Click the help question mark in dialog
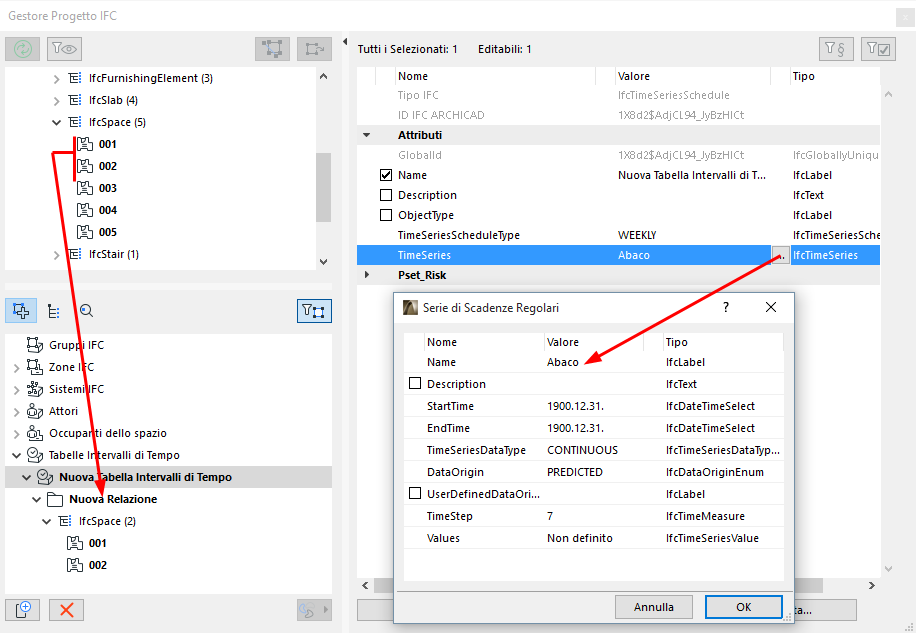Screen dimensions: 916x633 726,307
